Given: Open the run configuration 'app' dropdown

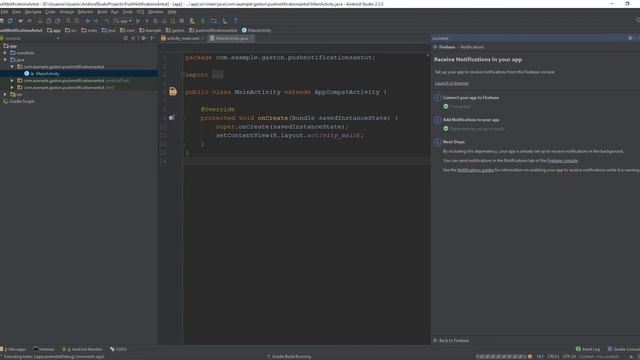Looking at the screenshot, I should click(123, 21).
